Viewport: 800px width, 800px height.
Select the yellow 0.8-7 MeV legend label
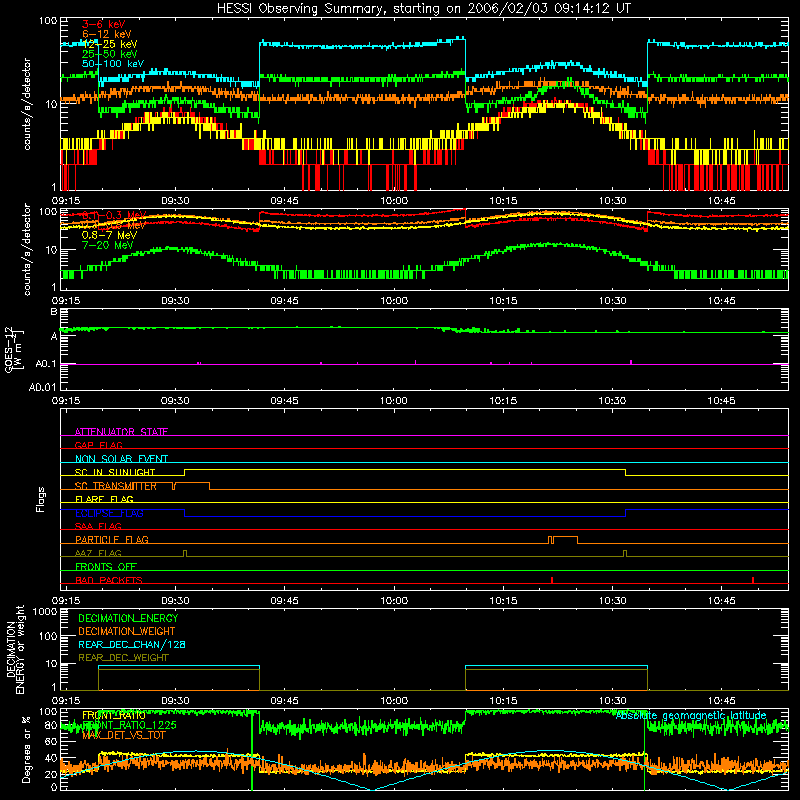click(110, 235)
